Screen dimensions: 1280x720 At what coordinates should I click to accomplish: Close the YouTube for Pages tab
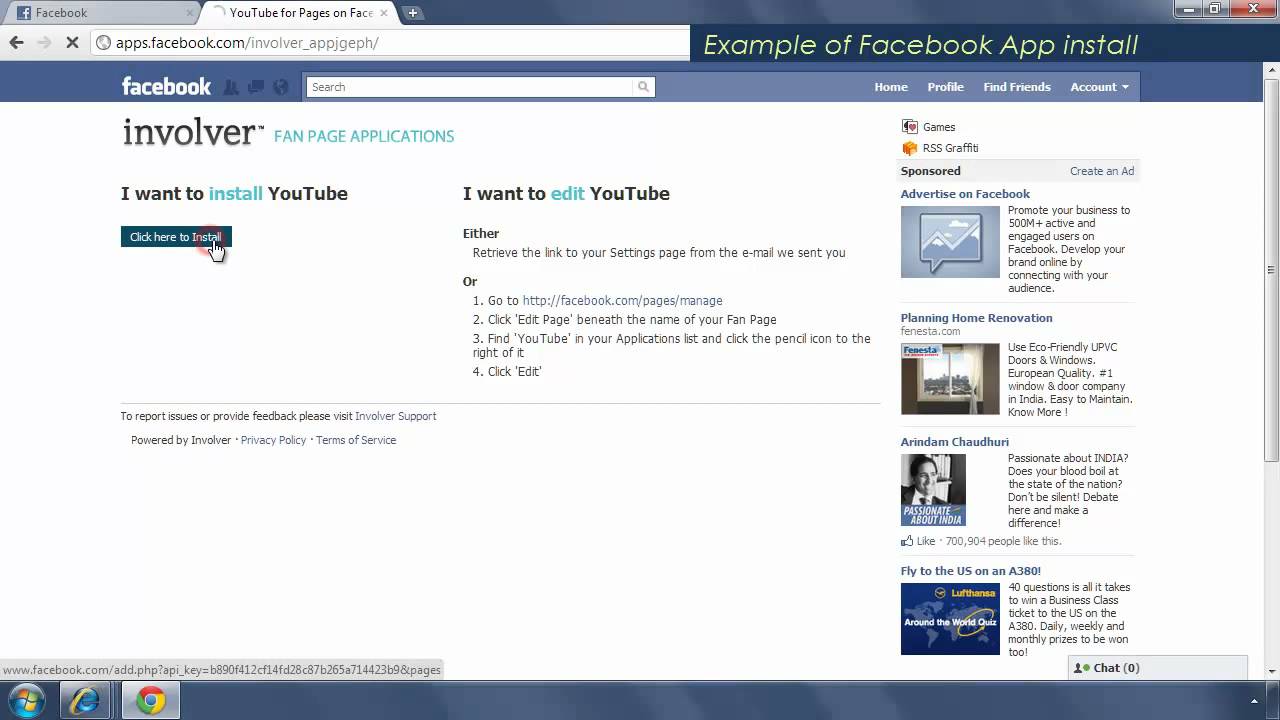(x=384, y=13)
